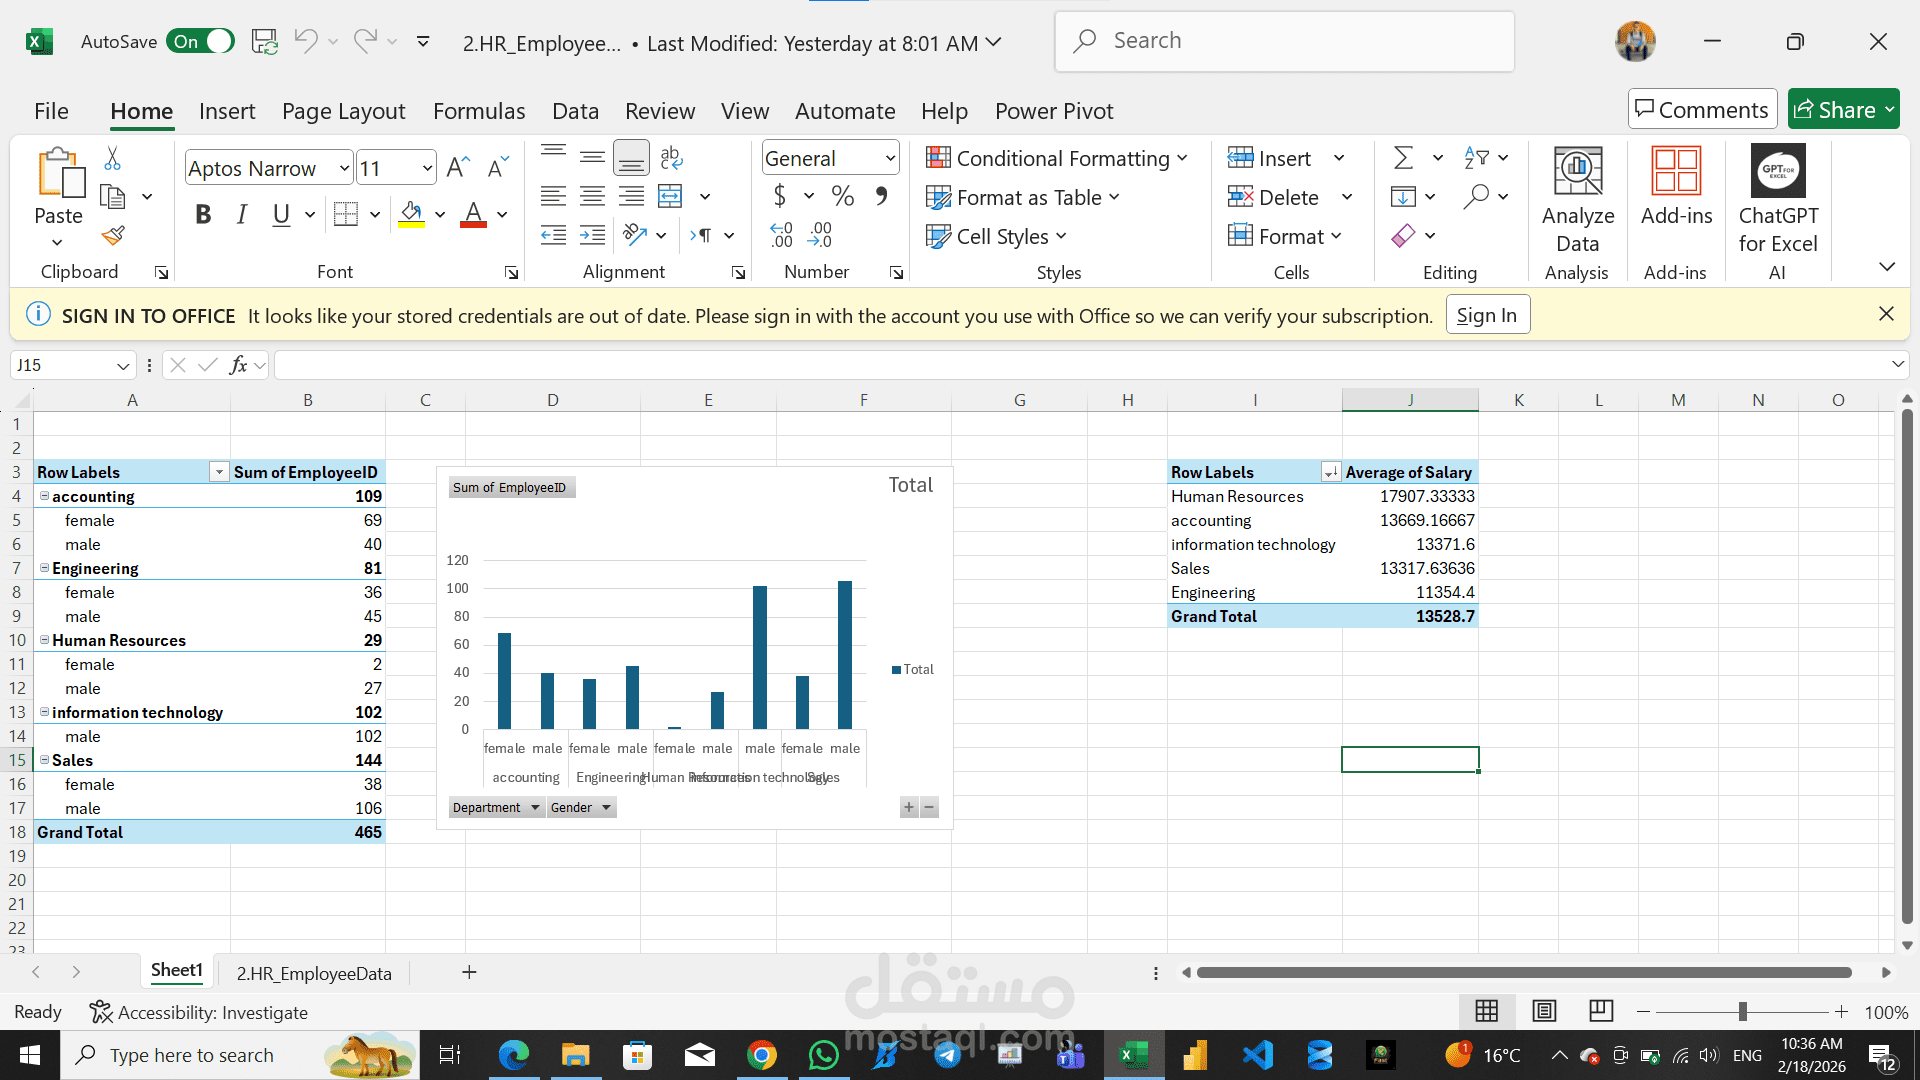
Task: Switch to the Formulas ribbon tab
Action: coord(479,111)
